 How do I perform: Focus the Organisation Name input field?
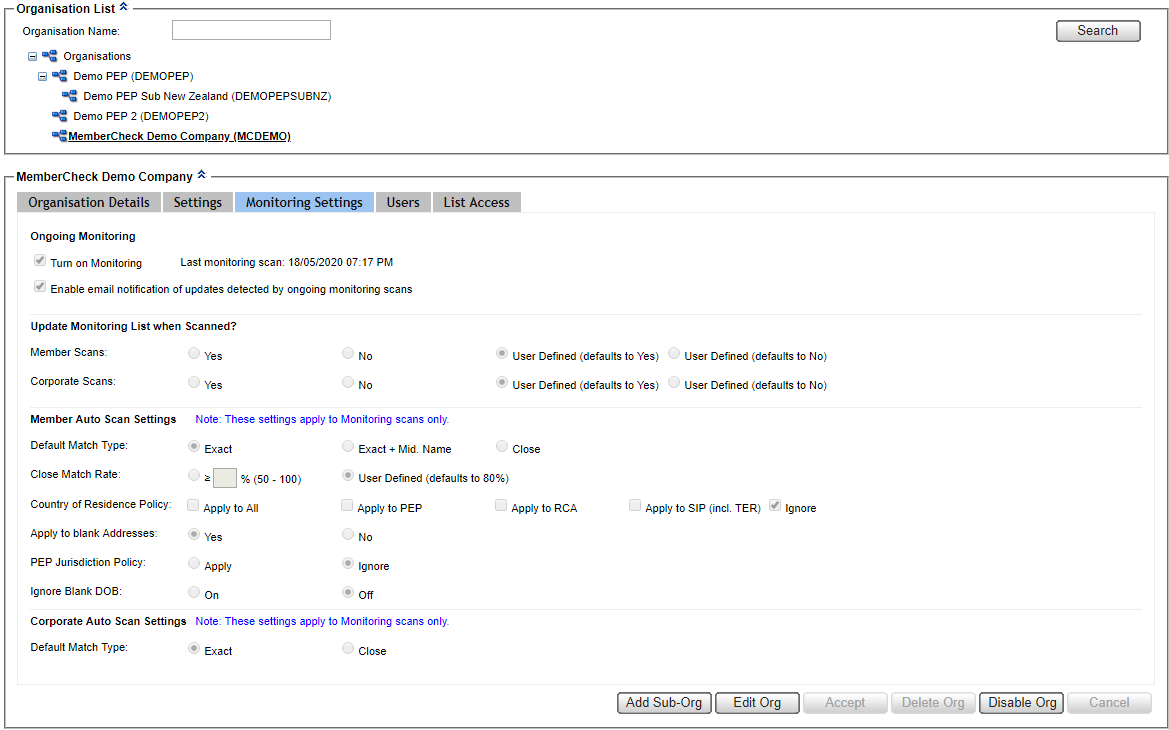click(251, 31)
